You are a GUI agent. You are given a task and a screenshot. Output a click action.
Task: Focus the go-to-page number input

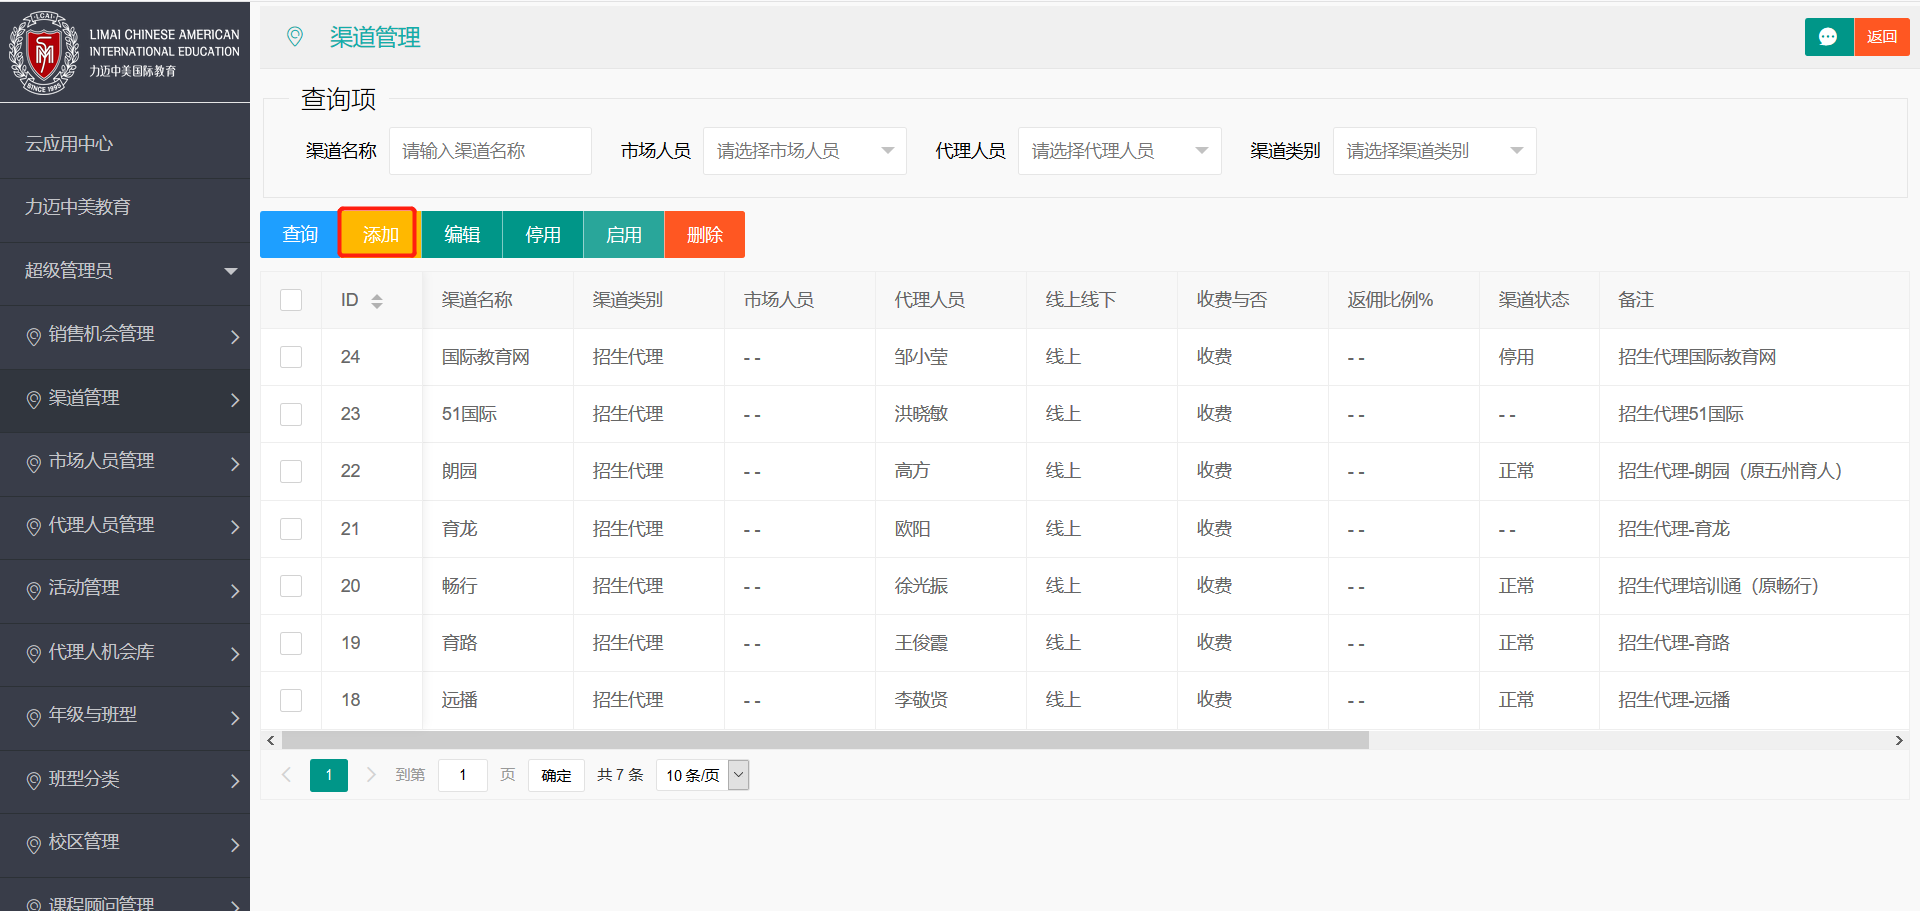463,775
